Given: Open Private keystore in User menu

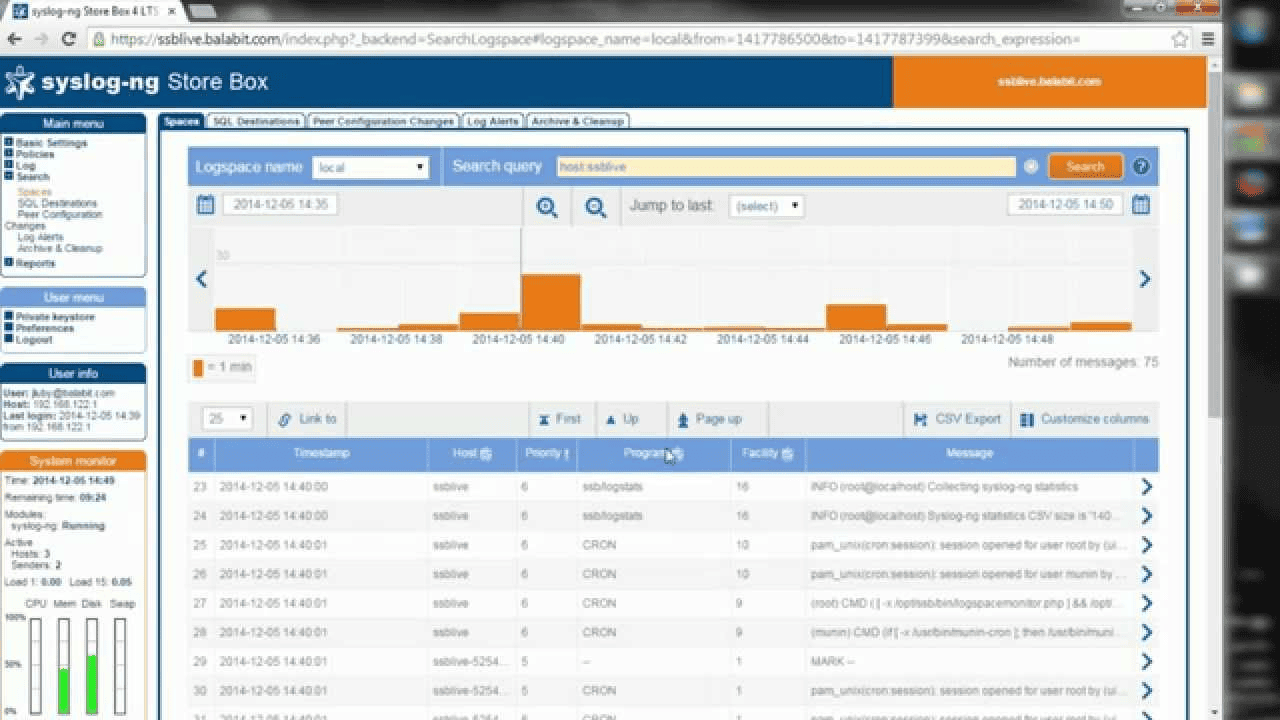Looking at the screenshot, I should [x=55, y=317].
